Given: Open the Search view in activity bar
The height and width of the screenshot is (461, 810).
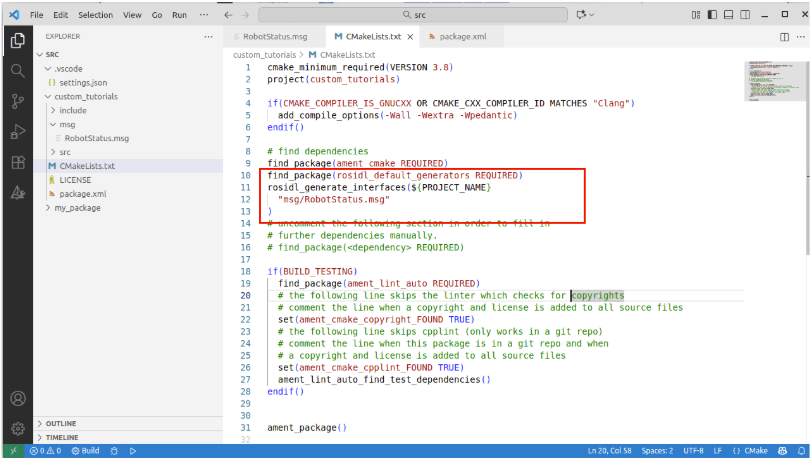Looking at the screenshot, I should (x=17, y=71).
